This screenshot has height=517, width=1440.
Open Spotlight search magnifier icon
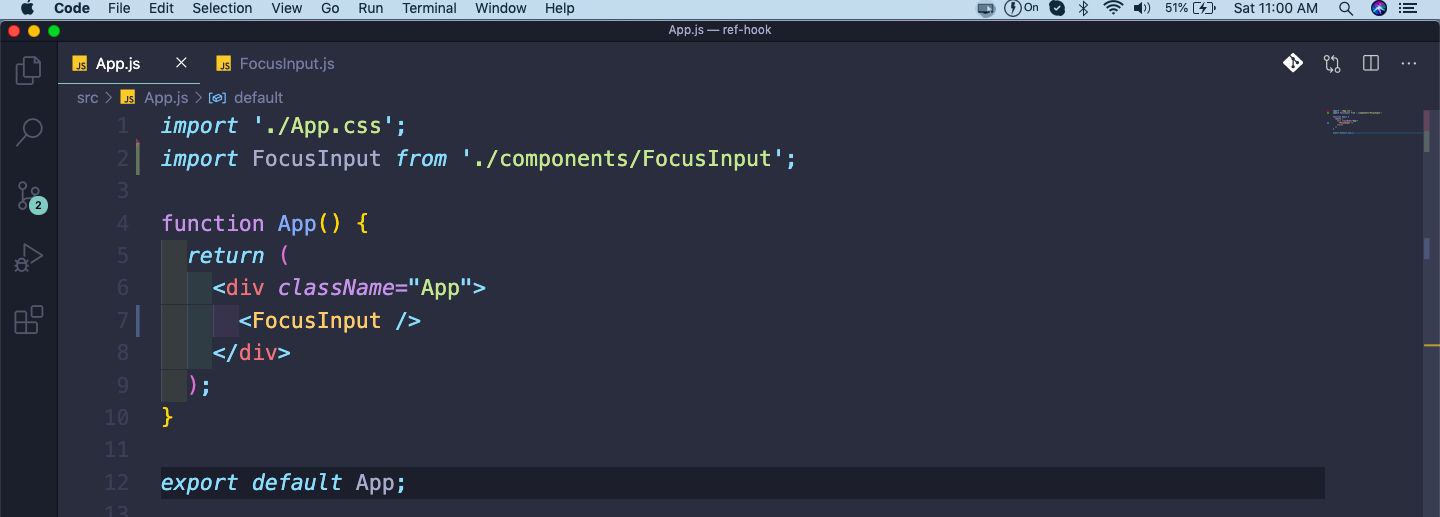pyautogui.click(x=1346, y=8)
